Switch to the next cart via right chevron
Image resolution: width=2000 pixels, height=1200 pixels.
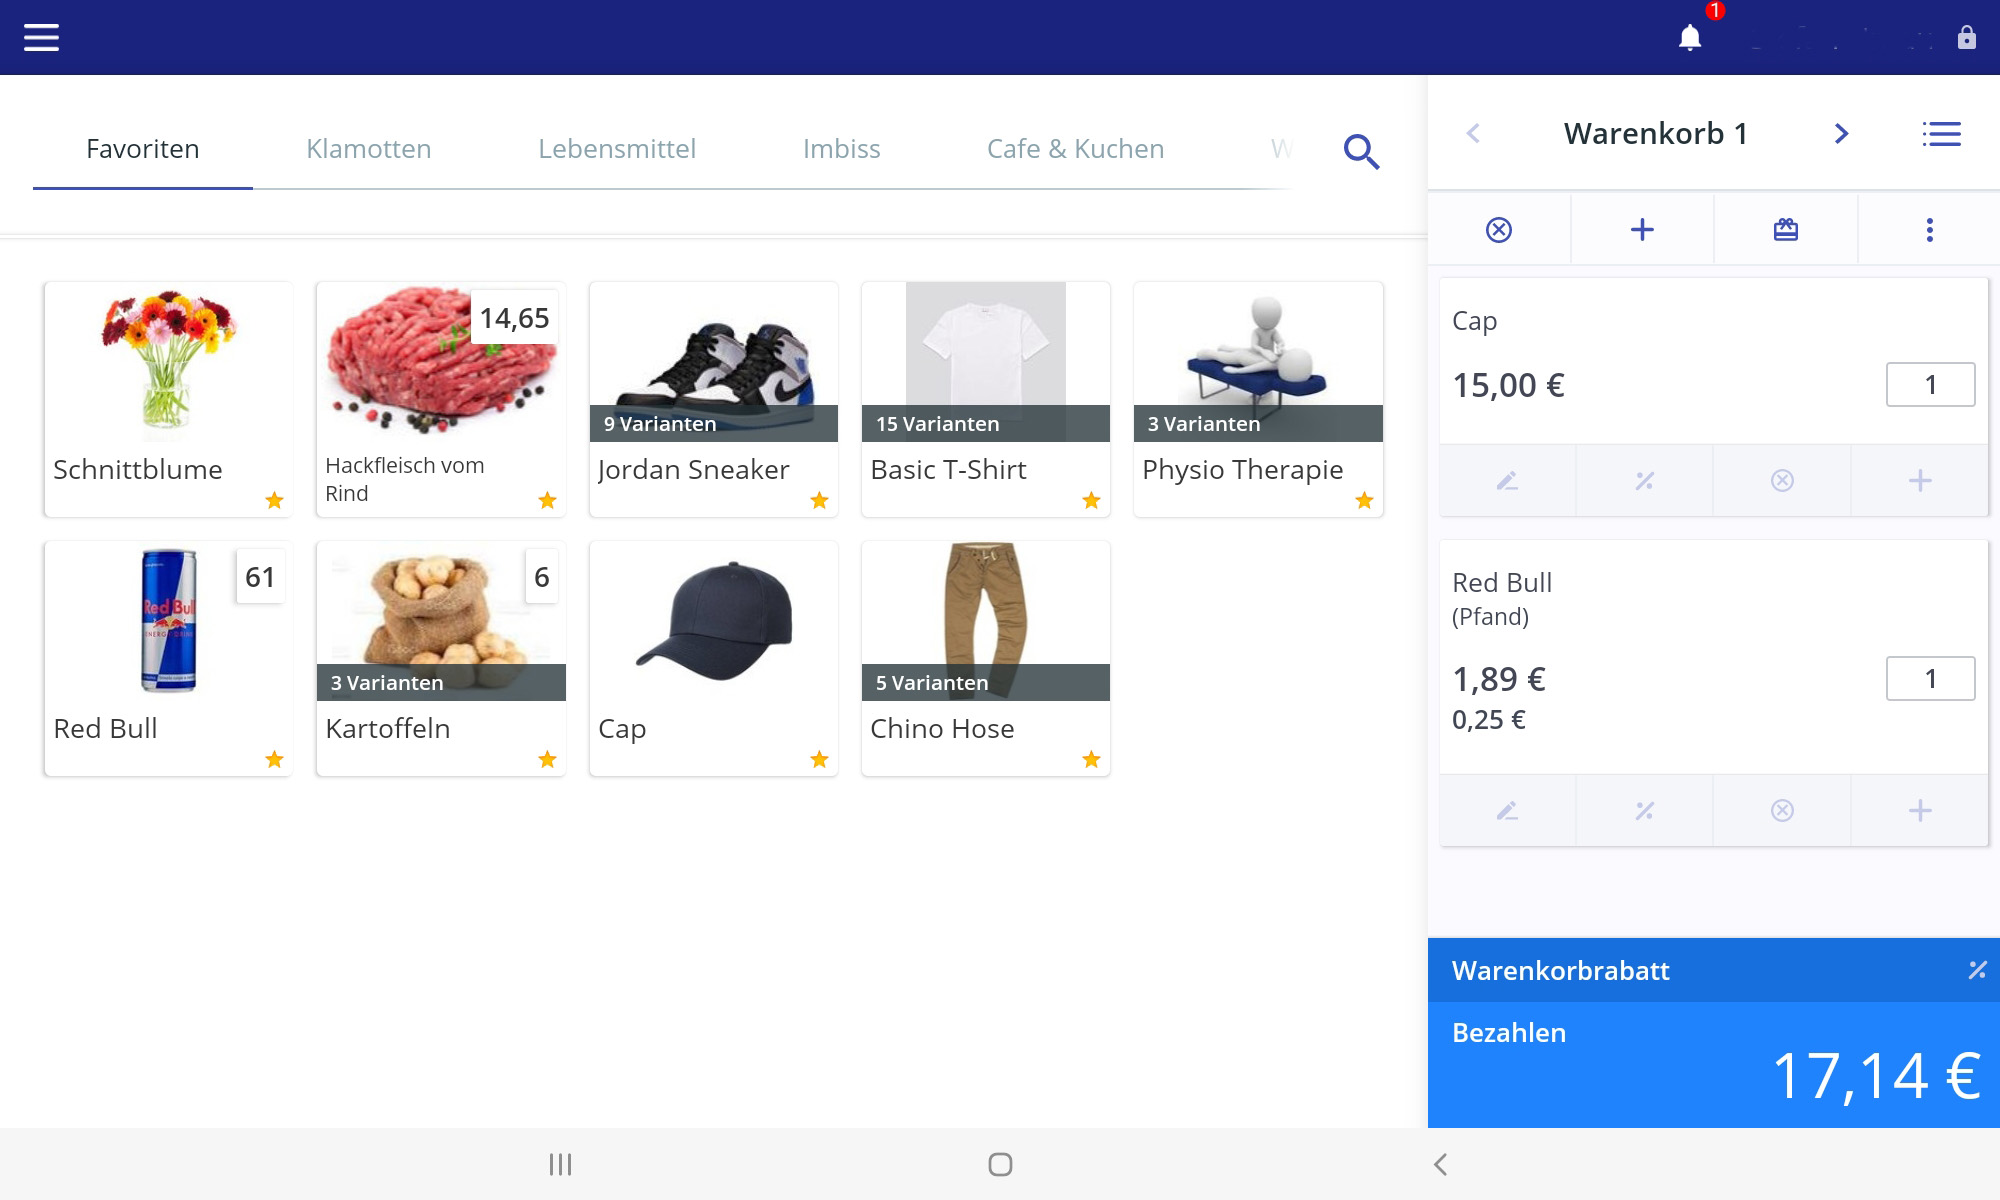(x=1841, y=133)
